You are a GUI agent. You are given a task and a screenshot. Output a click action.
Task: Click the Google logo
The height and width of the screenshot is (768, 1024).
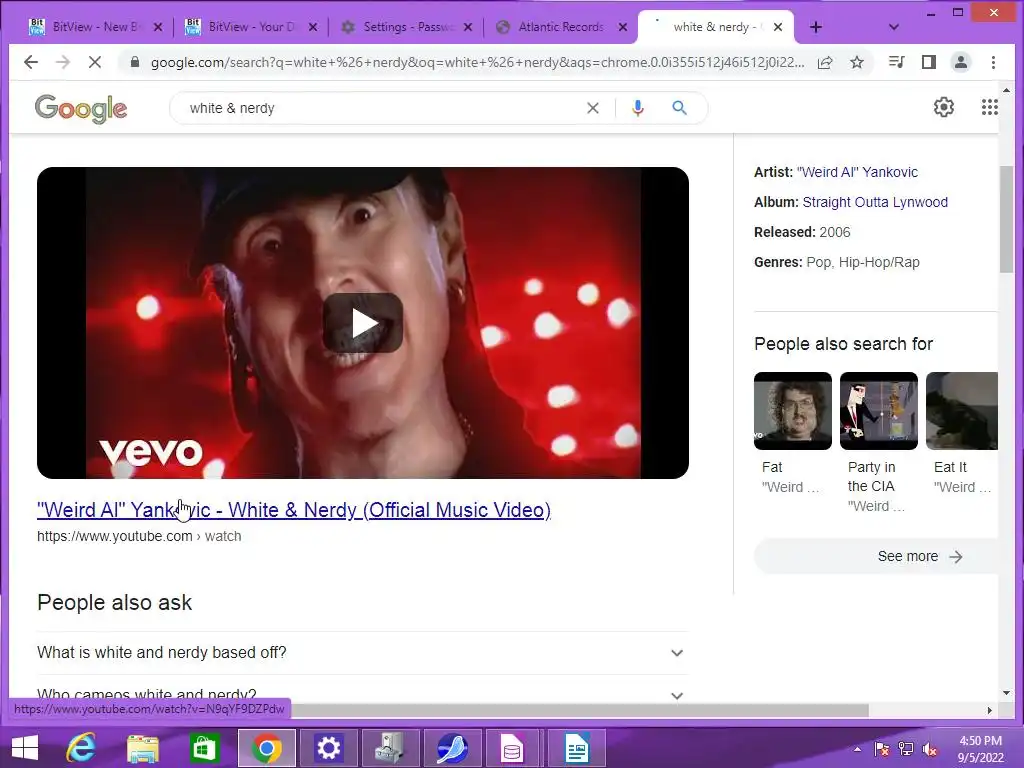(x=81, y=108)
